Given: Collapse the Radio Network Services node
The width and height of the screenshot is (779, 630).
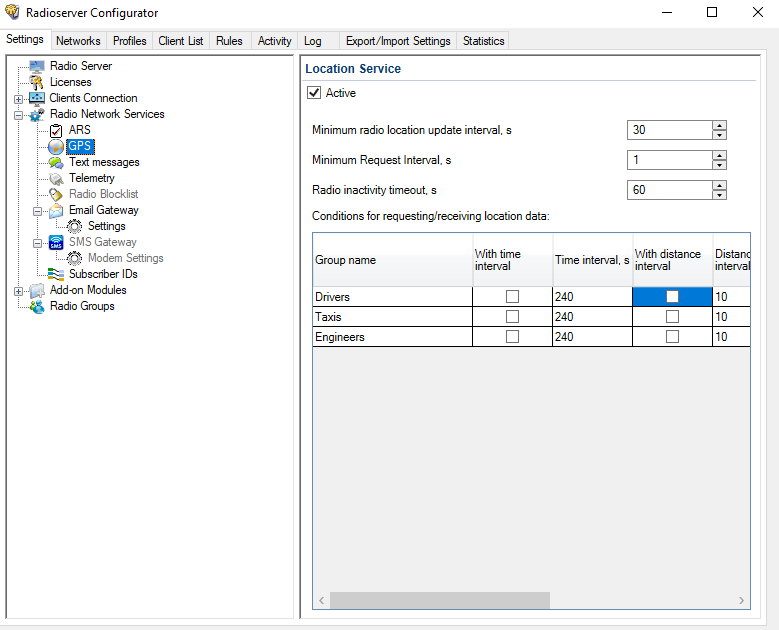Looking at the screenshot, I should tap(18, 115).
